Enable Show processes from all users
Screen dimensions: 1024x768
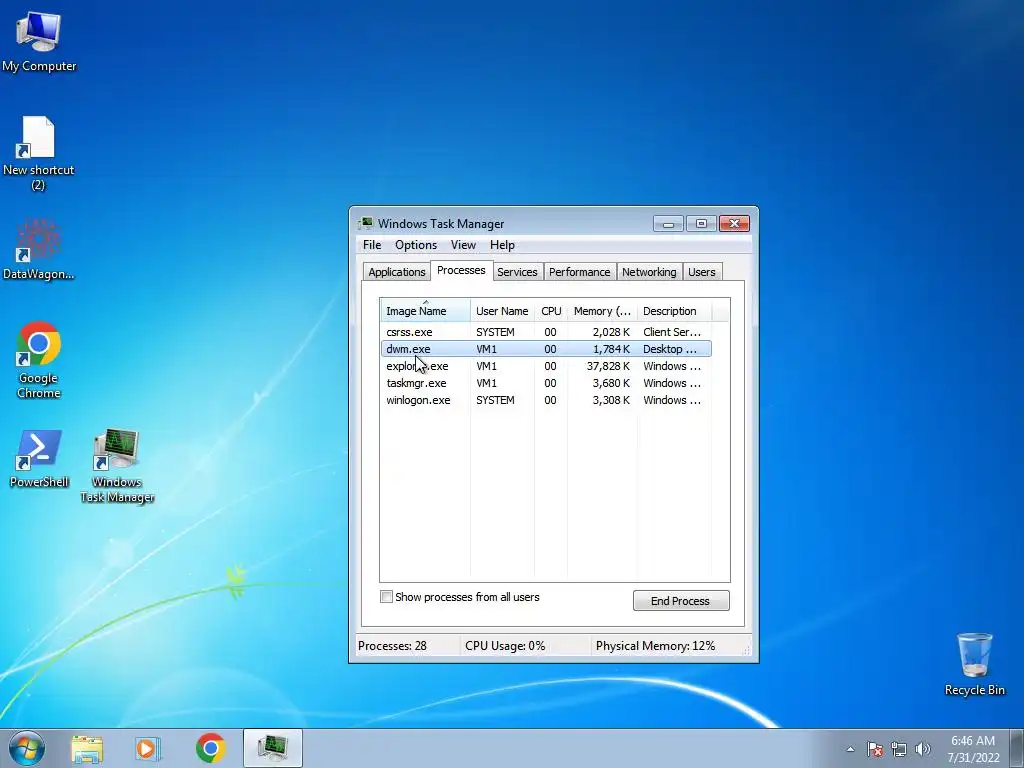point(387,597)
